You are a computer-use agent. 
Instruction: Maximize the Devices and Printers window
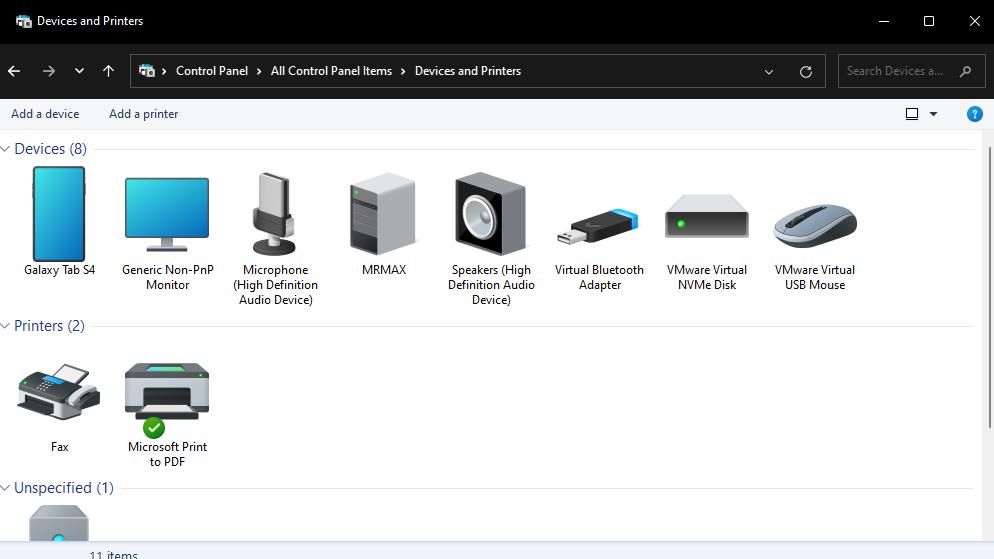[929, 22]
